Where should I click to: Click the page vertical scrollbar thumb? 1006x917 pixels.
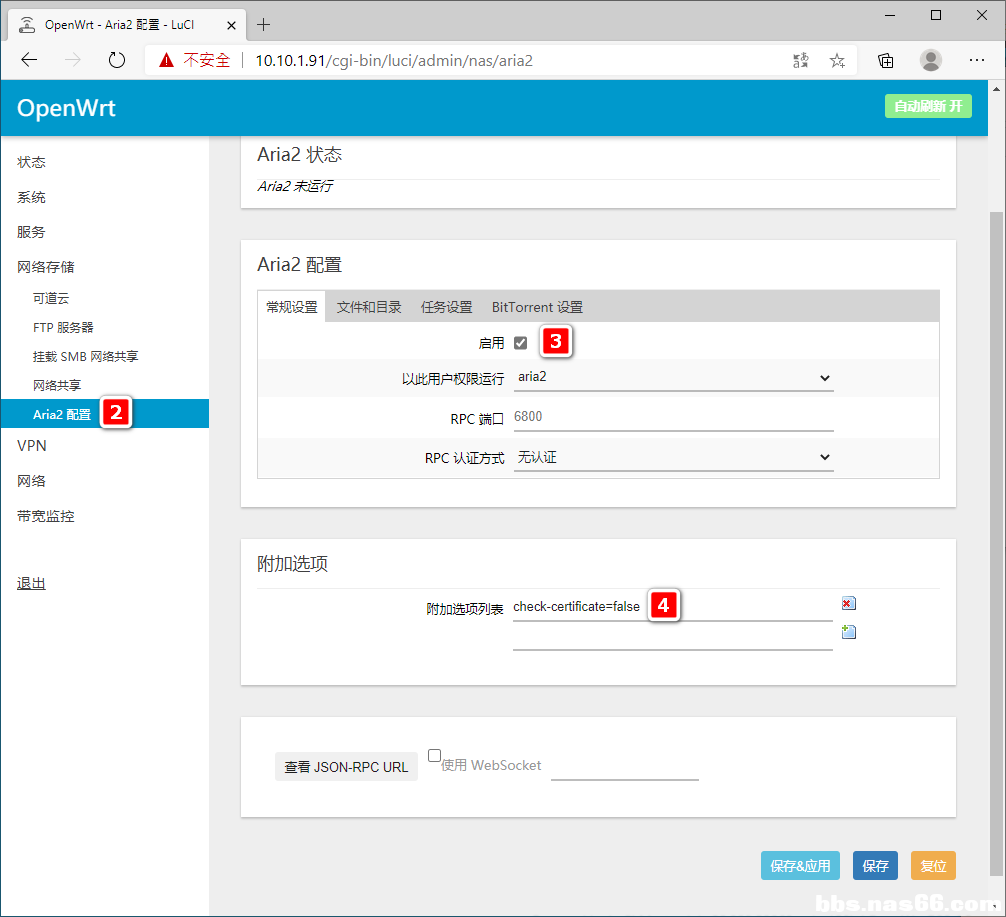tap(996, 543)
